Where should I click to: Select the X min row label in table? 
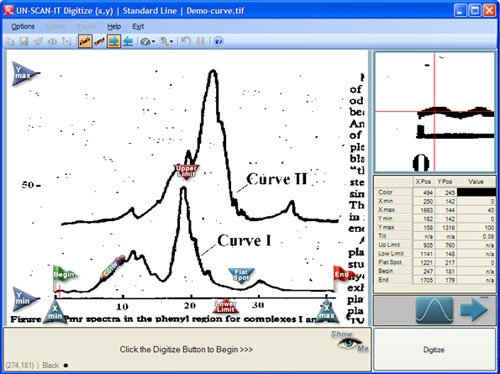[x=385, y=201]
